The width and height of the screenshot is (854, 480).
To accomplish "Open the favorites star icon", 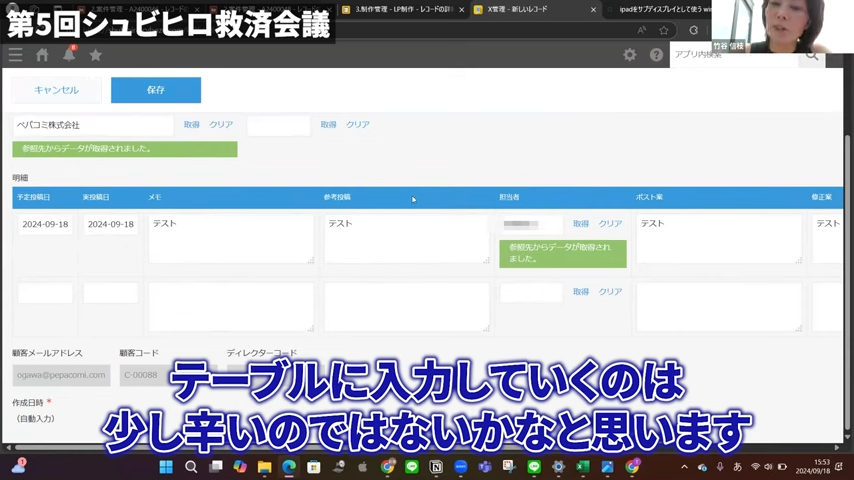I will pos(96,55).
